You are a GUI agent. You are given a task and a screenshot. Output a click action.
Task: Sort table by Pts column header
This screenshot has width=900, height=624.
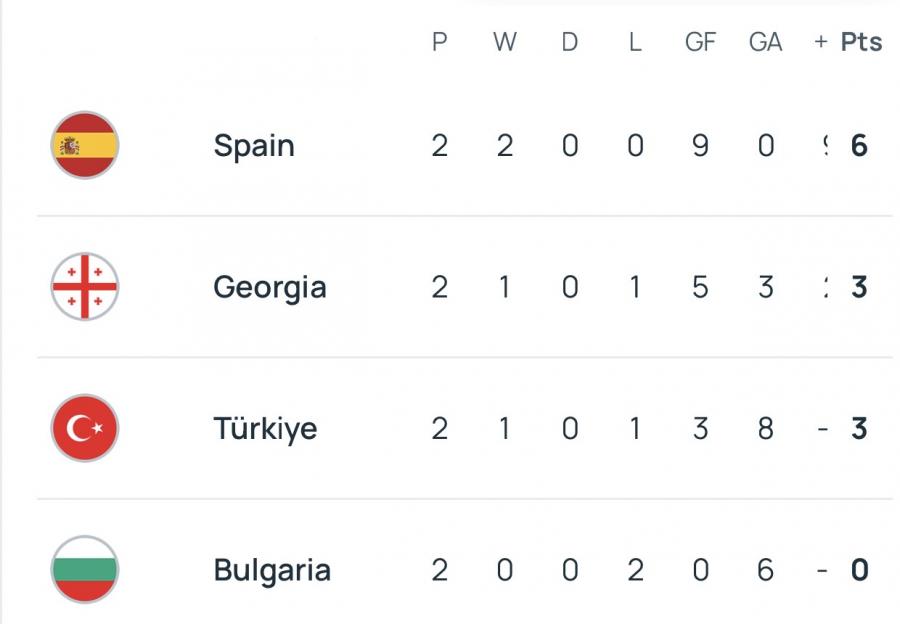pos(861,42)
